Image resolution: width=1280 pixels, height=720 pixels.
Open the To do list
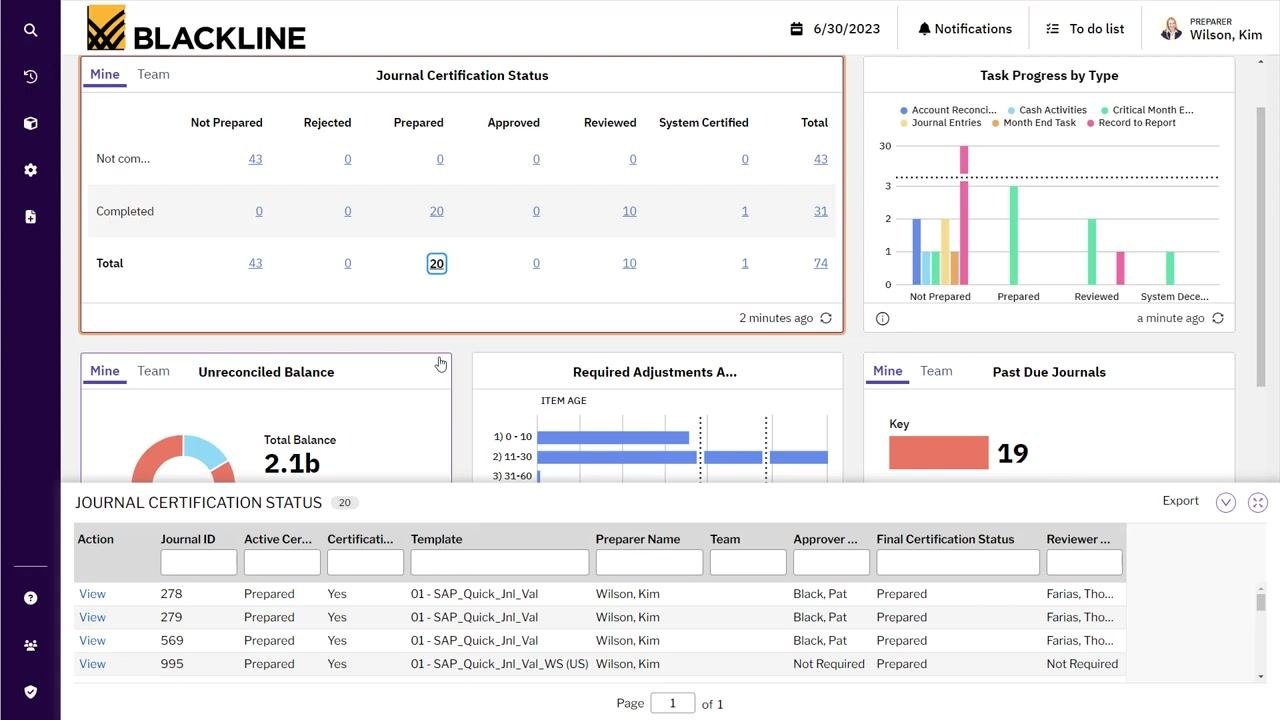pos(1085,29)
